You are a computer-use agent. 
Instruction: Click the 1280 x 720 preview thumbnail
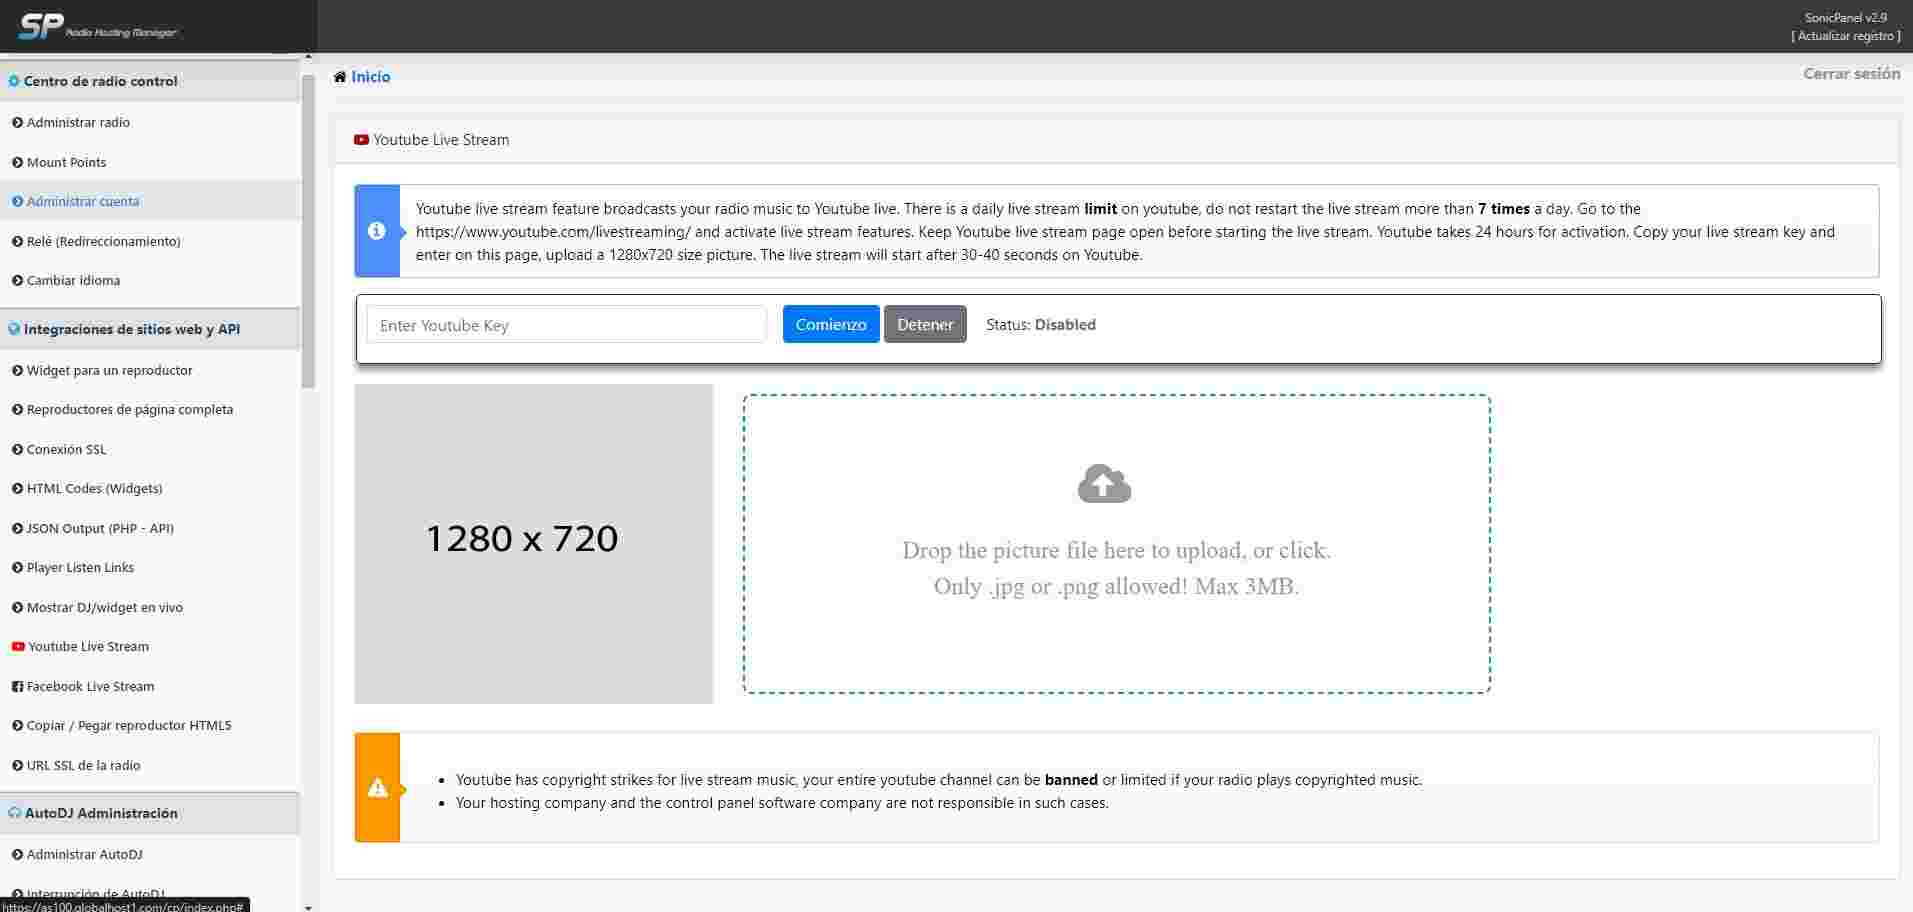(x=533, y=543)
